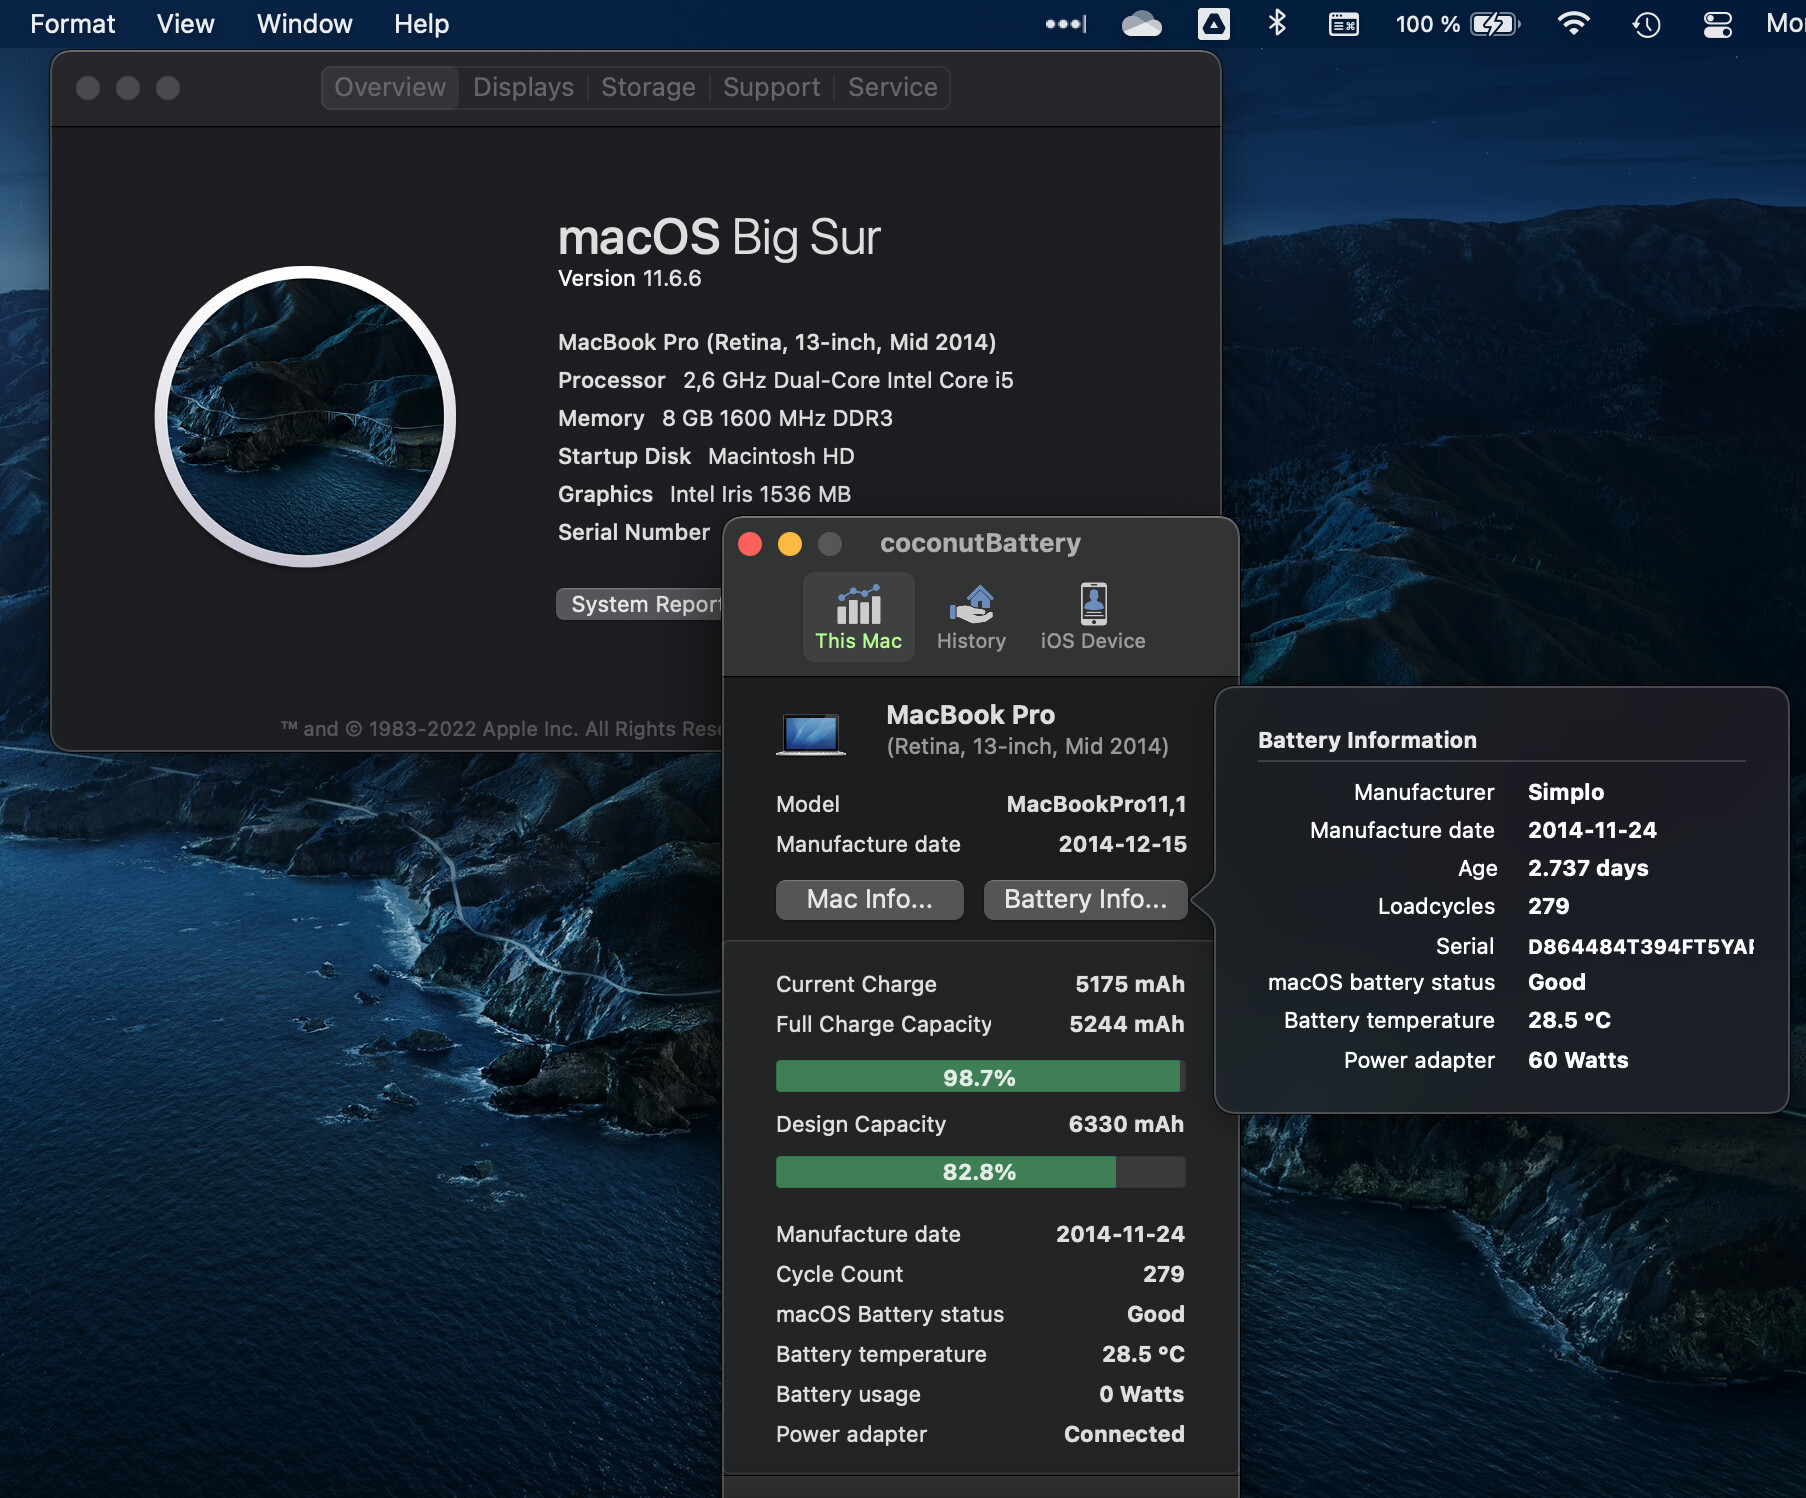Click the three-dots signal icon in menu bar
The image size is (1806, 1498).
click(x=1066, y=24)
